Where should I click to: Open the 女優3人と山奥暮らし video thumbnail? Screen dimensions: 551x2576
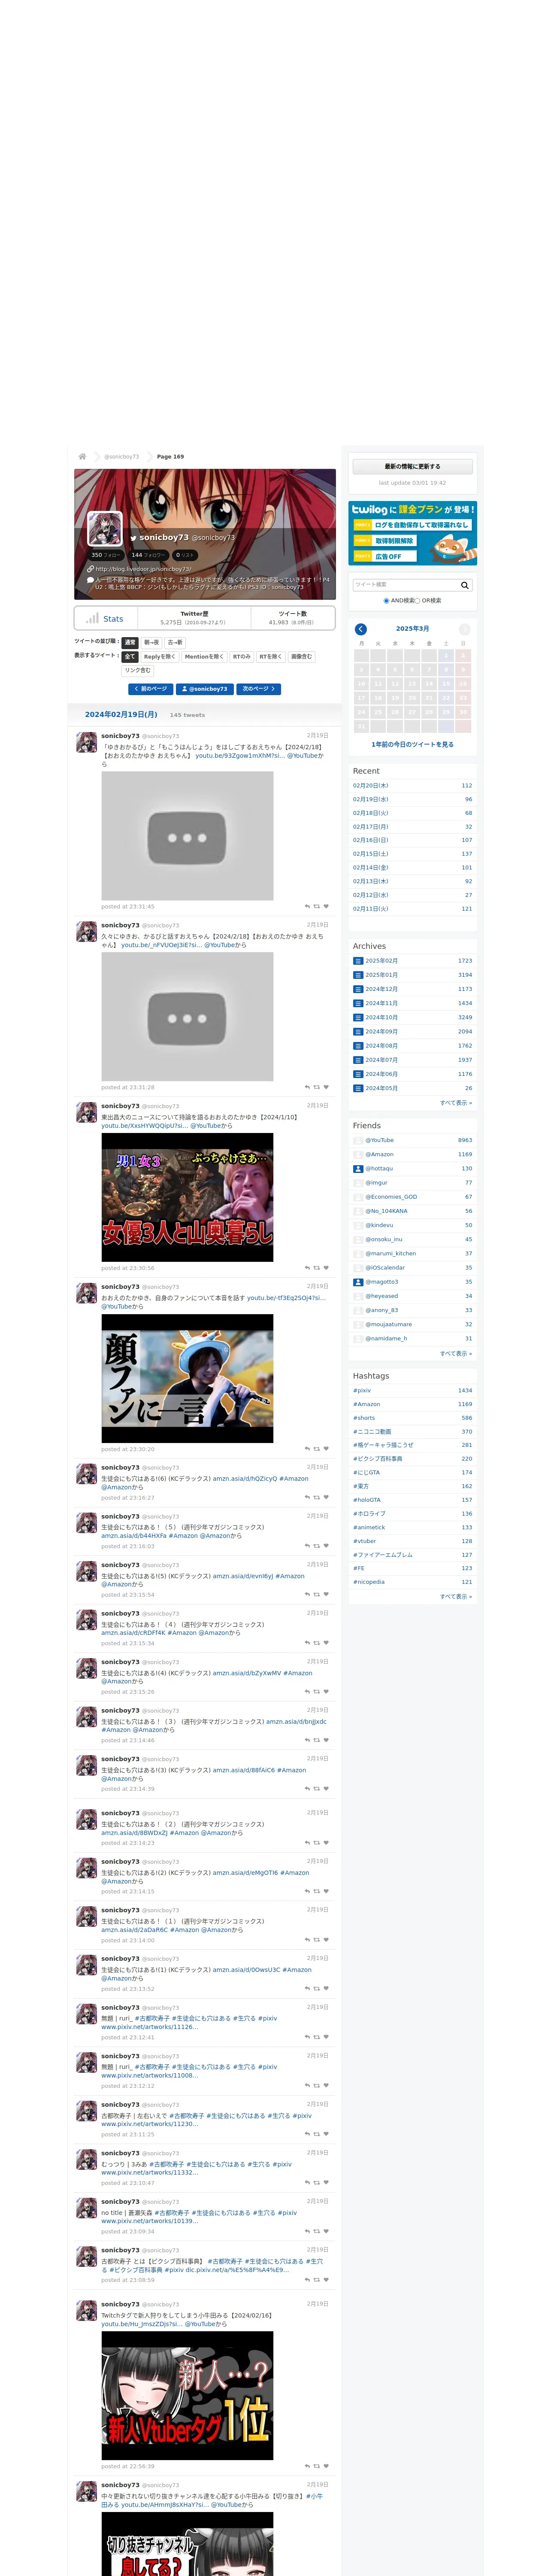(187, 1198)
